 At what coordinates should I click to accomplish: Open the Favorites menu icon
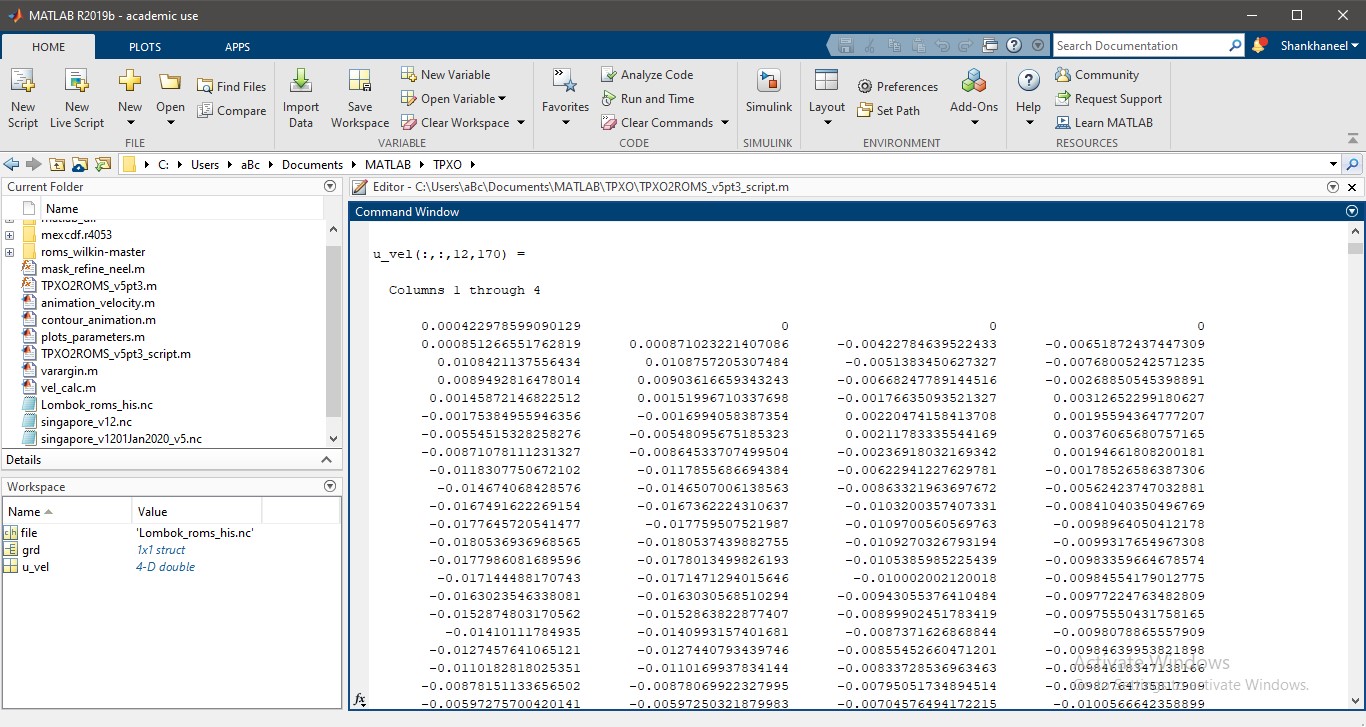pyautogui.click(x=565, y=84)
